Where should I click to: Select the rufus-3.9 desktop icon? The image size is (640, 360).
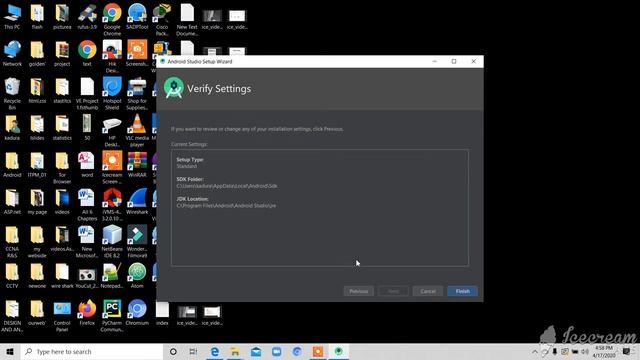(x=87, y=17)
